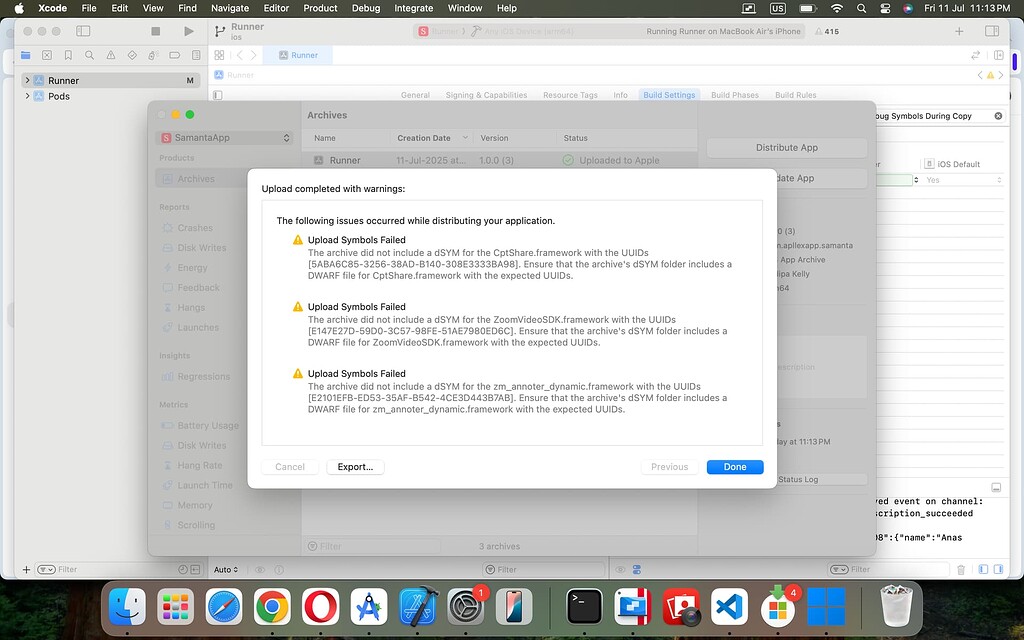Select the Project navigator folder icon
1024x640 pixels.
(25, 56)
